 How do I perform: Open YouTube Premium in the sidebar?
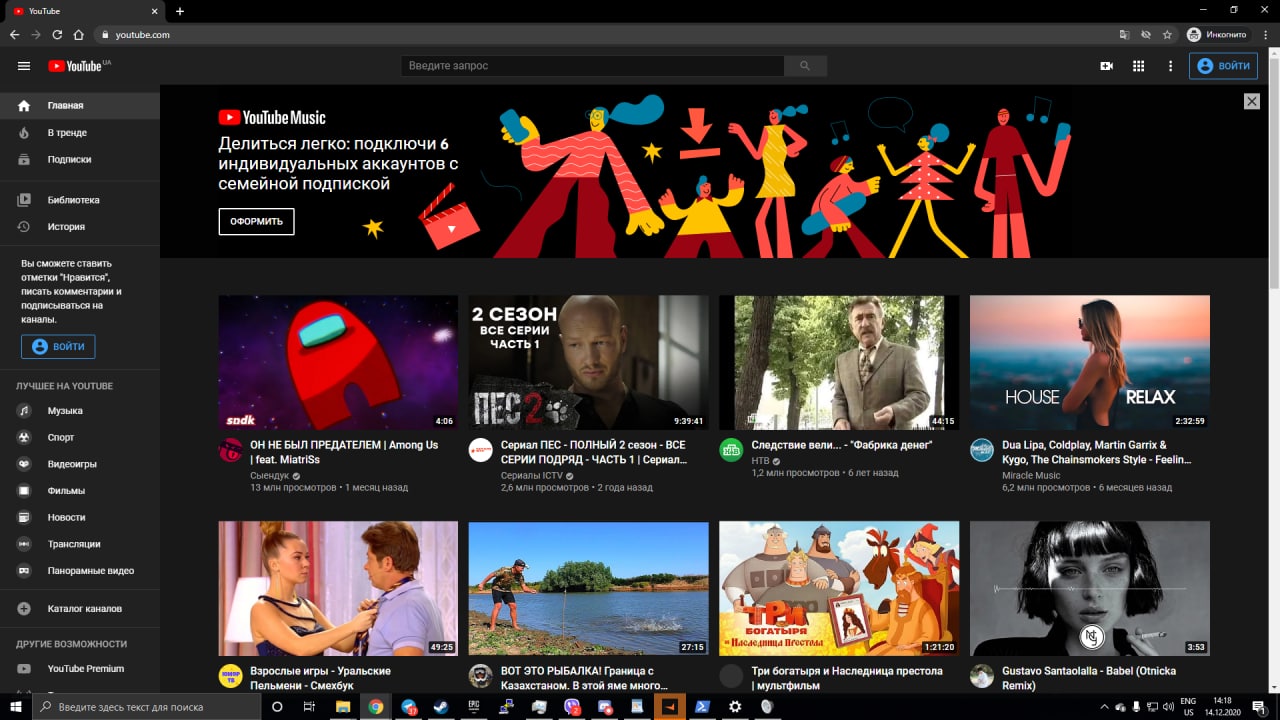[80, 668]
